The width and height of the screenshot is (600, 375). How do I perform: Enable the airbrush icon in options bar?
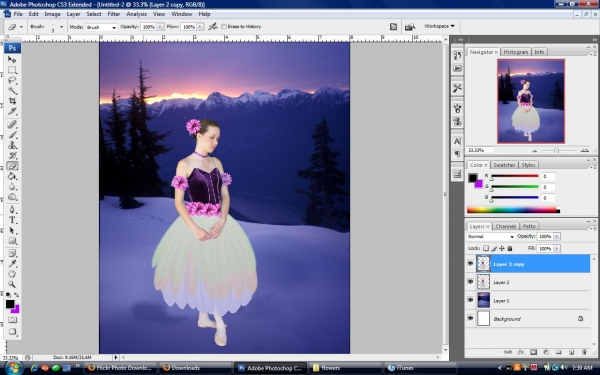point(213,26)
